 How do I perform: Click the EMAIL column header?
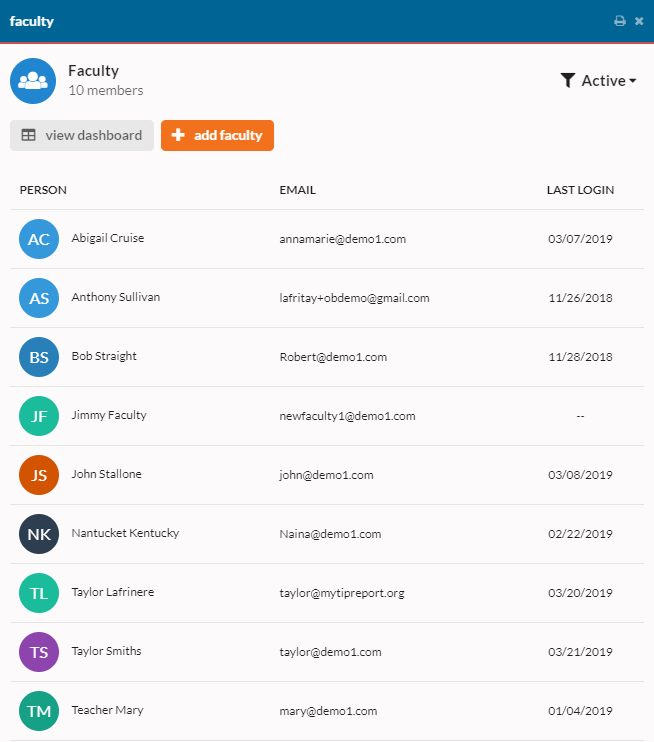[x=297, y=190]
